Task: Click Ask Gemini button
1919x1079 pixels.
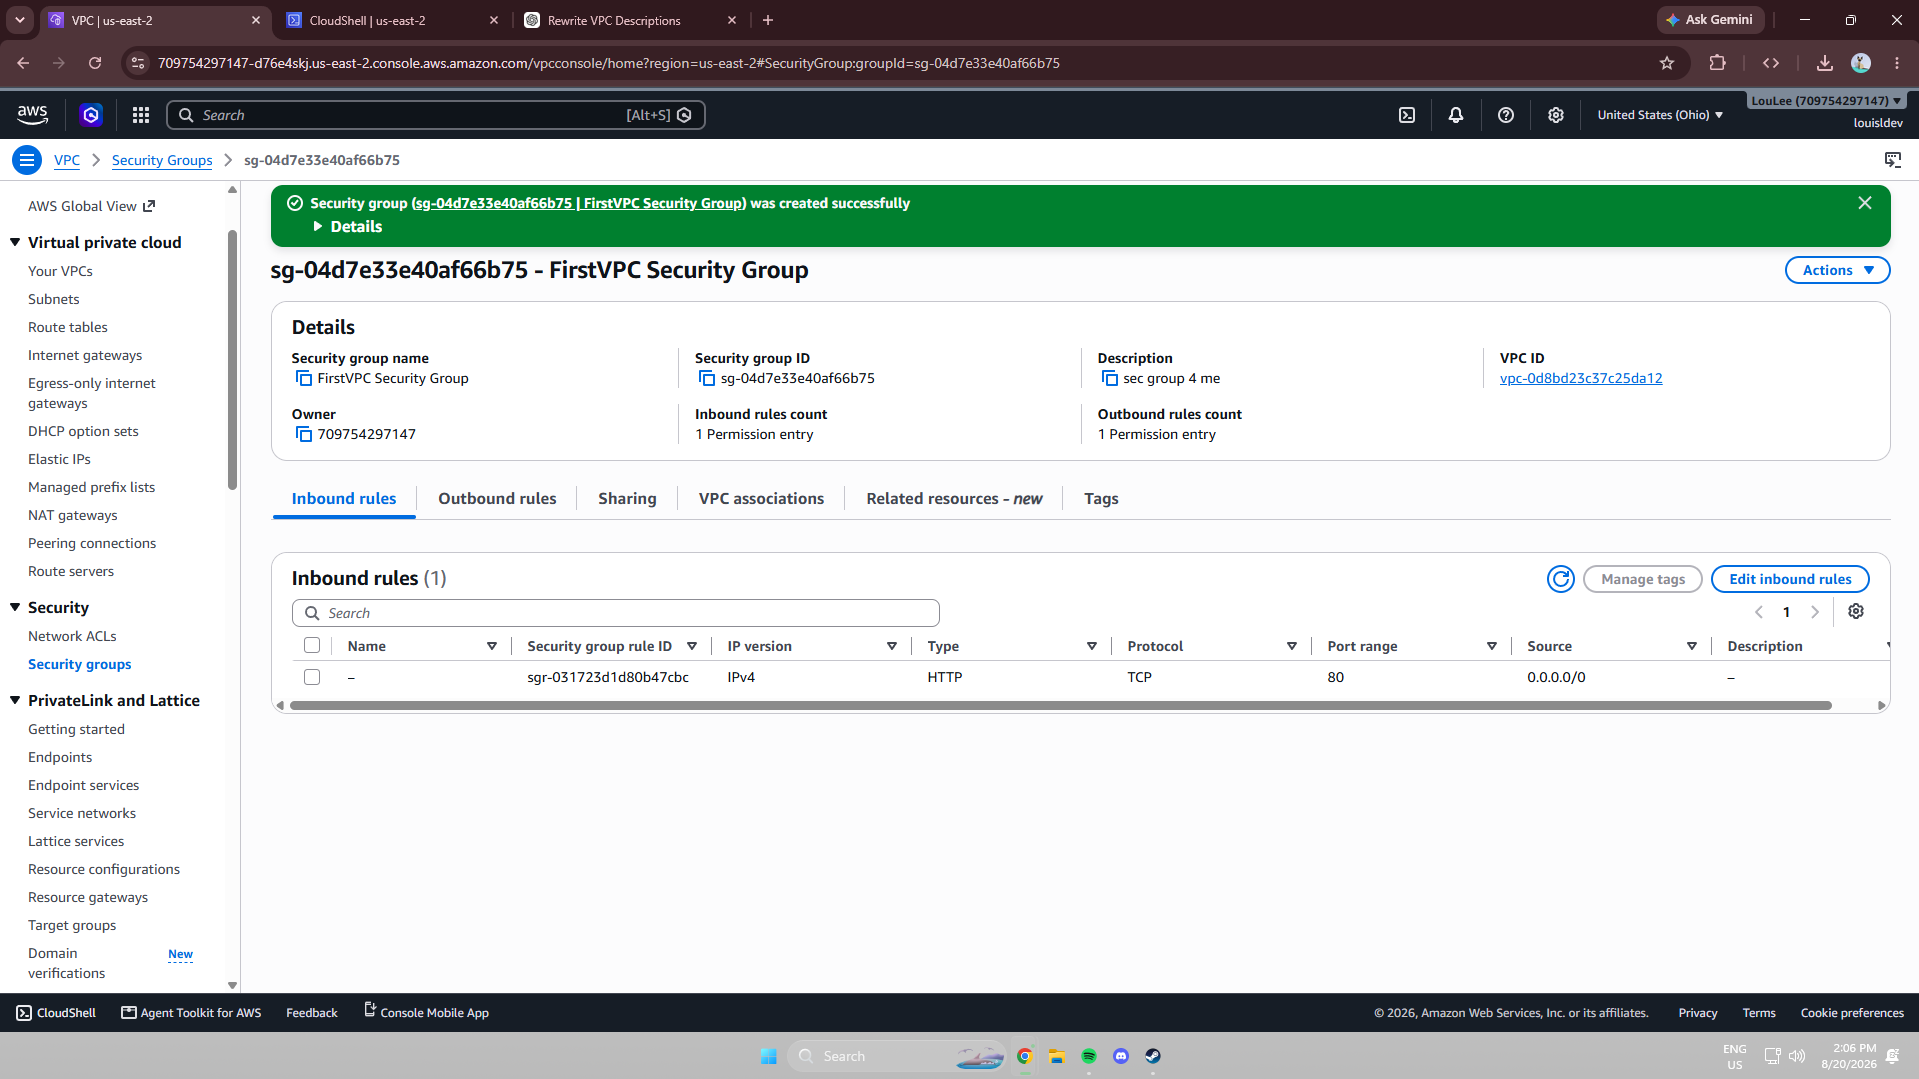Action: click(1710, 20)
